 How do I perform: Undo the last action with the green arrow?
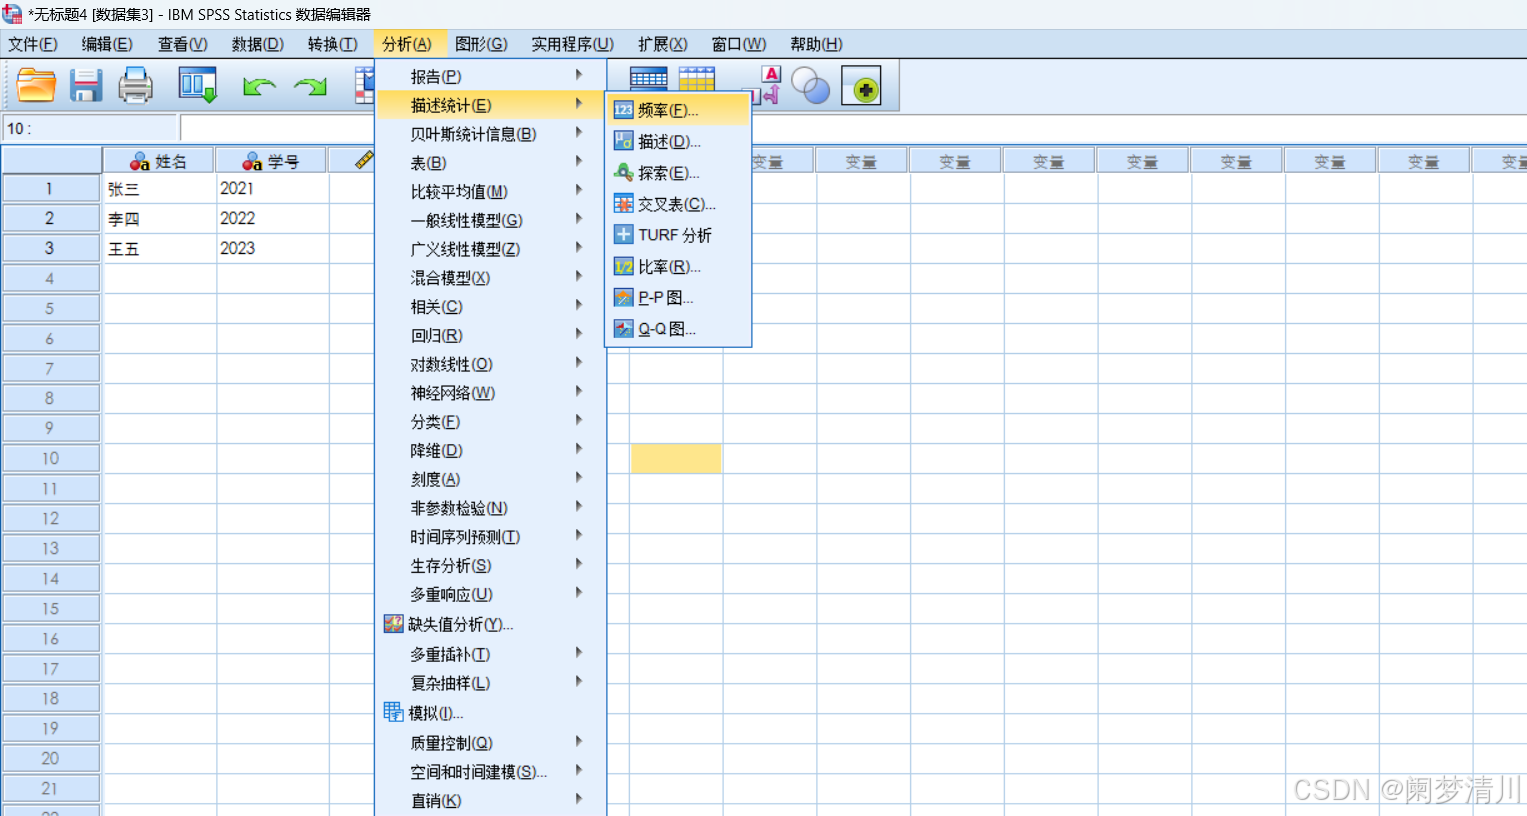click(x=259, y=87)
